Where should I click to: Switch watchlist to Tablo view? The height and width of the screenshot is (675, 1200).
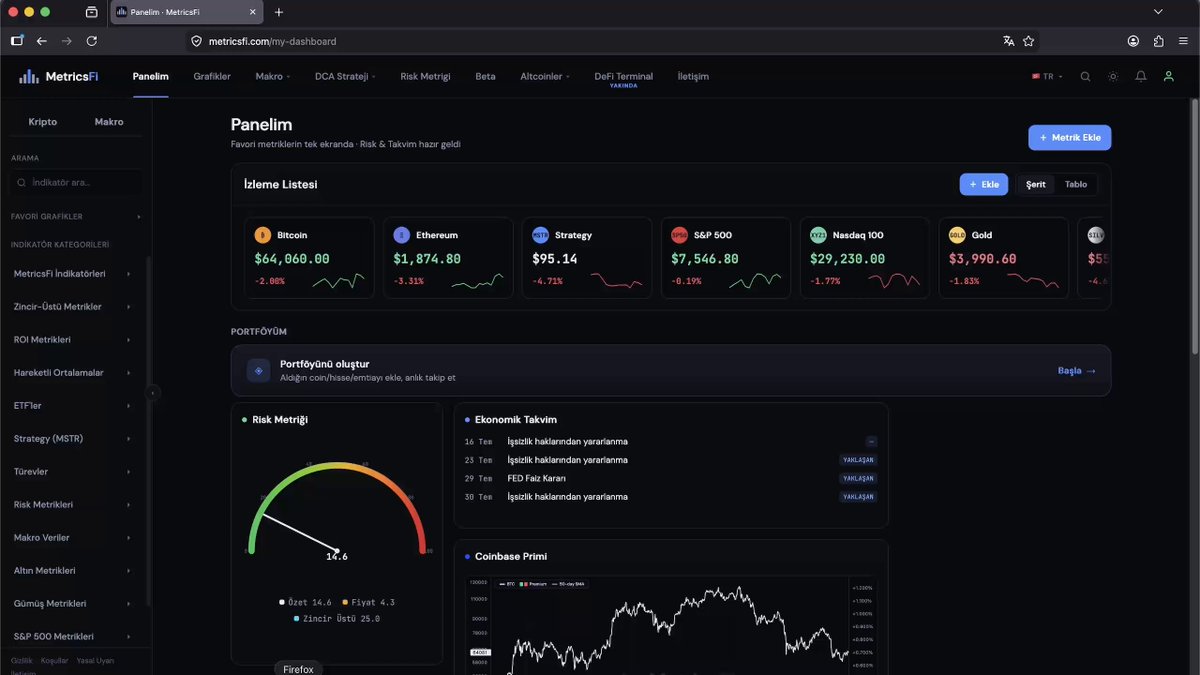[1076, 184]
